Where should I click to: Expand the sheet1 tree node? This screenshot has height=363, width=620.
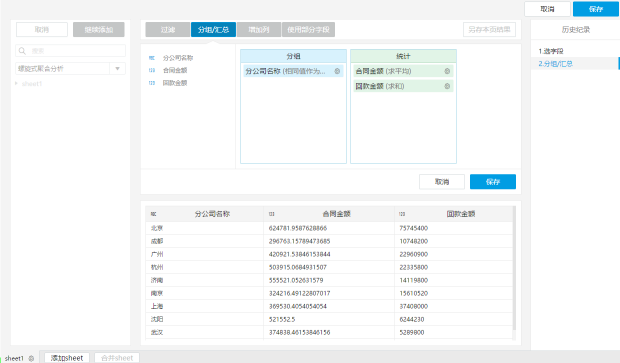16,83
